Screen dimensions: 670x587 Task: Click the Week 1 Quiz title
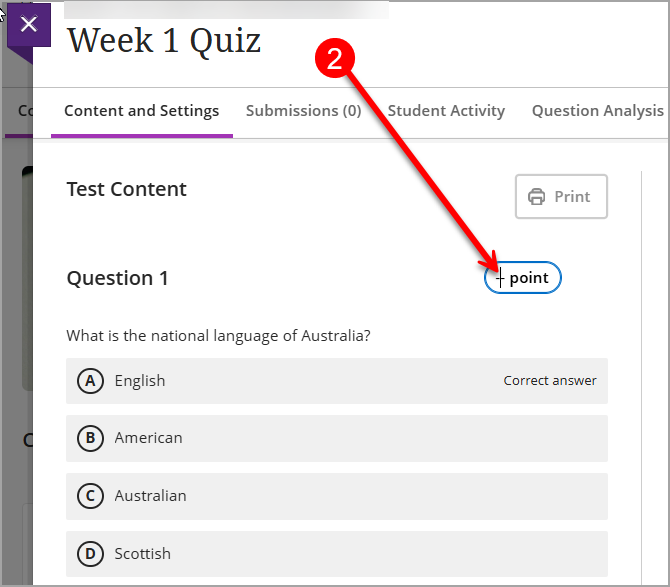pyautogui.click(x=164, y=41)
